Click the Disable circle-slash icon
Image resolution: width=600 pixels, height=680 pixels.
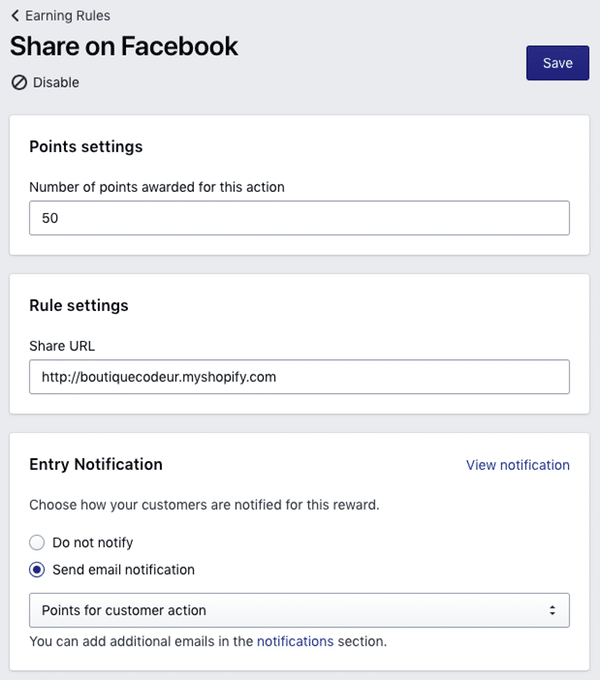[x=19, y=83]
